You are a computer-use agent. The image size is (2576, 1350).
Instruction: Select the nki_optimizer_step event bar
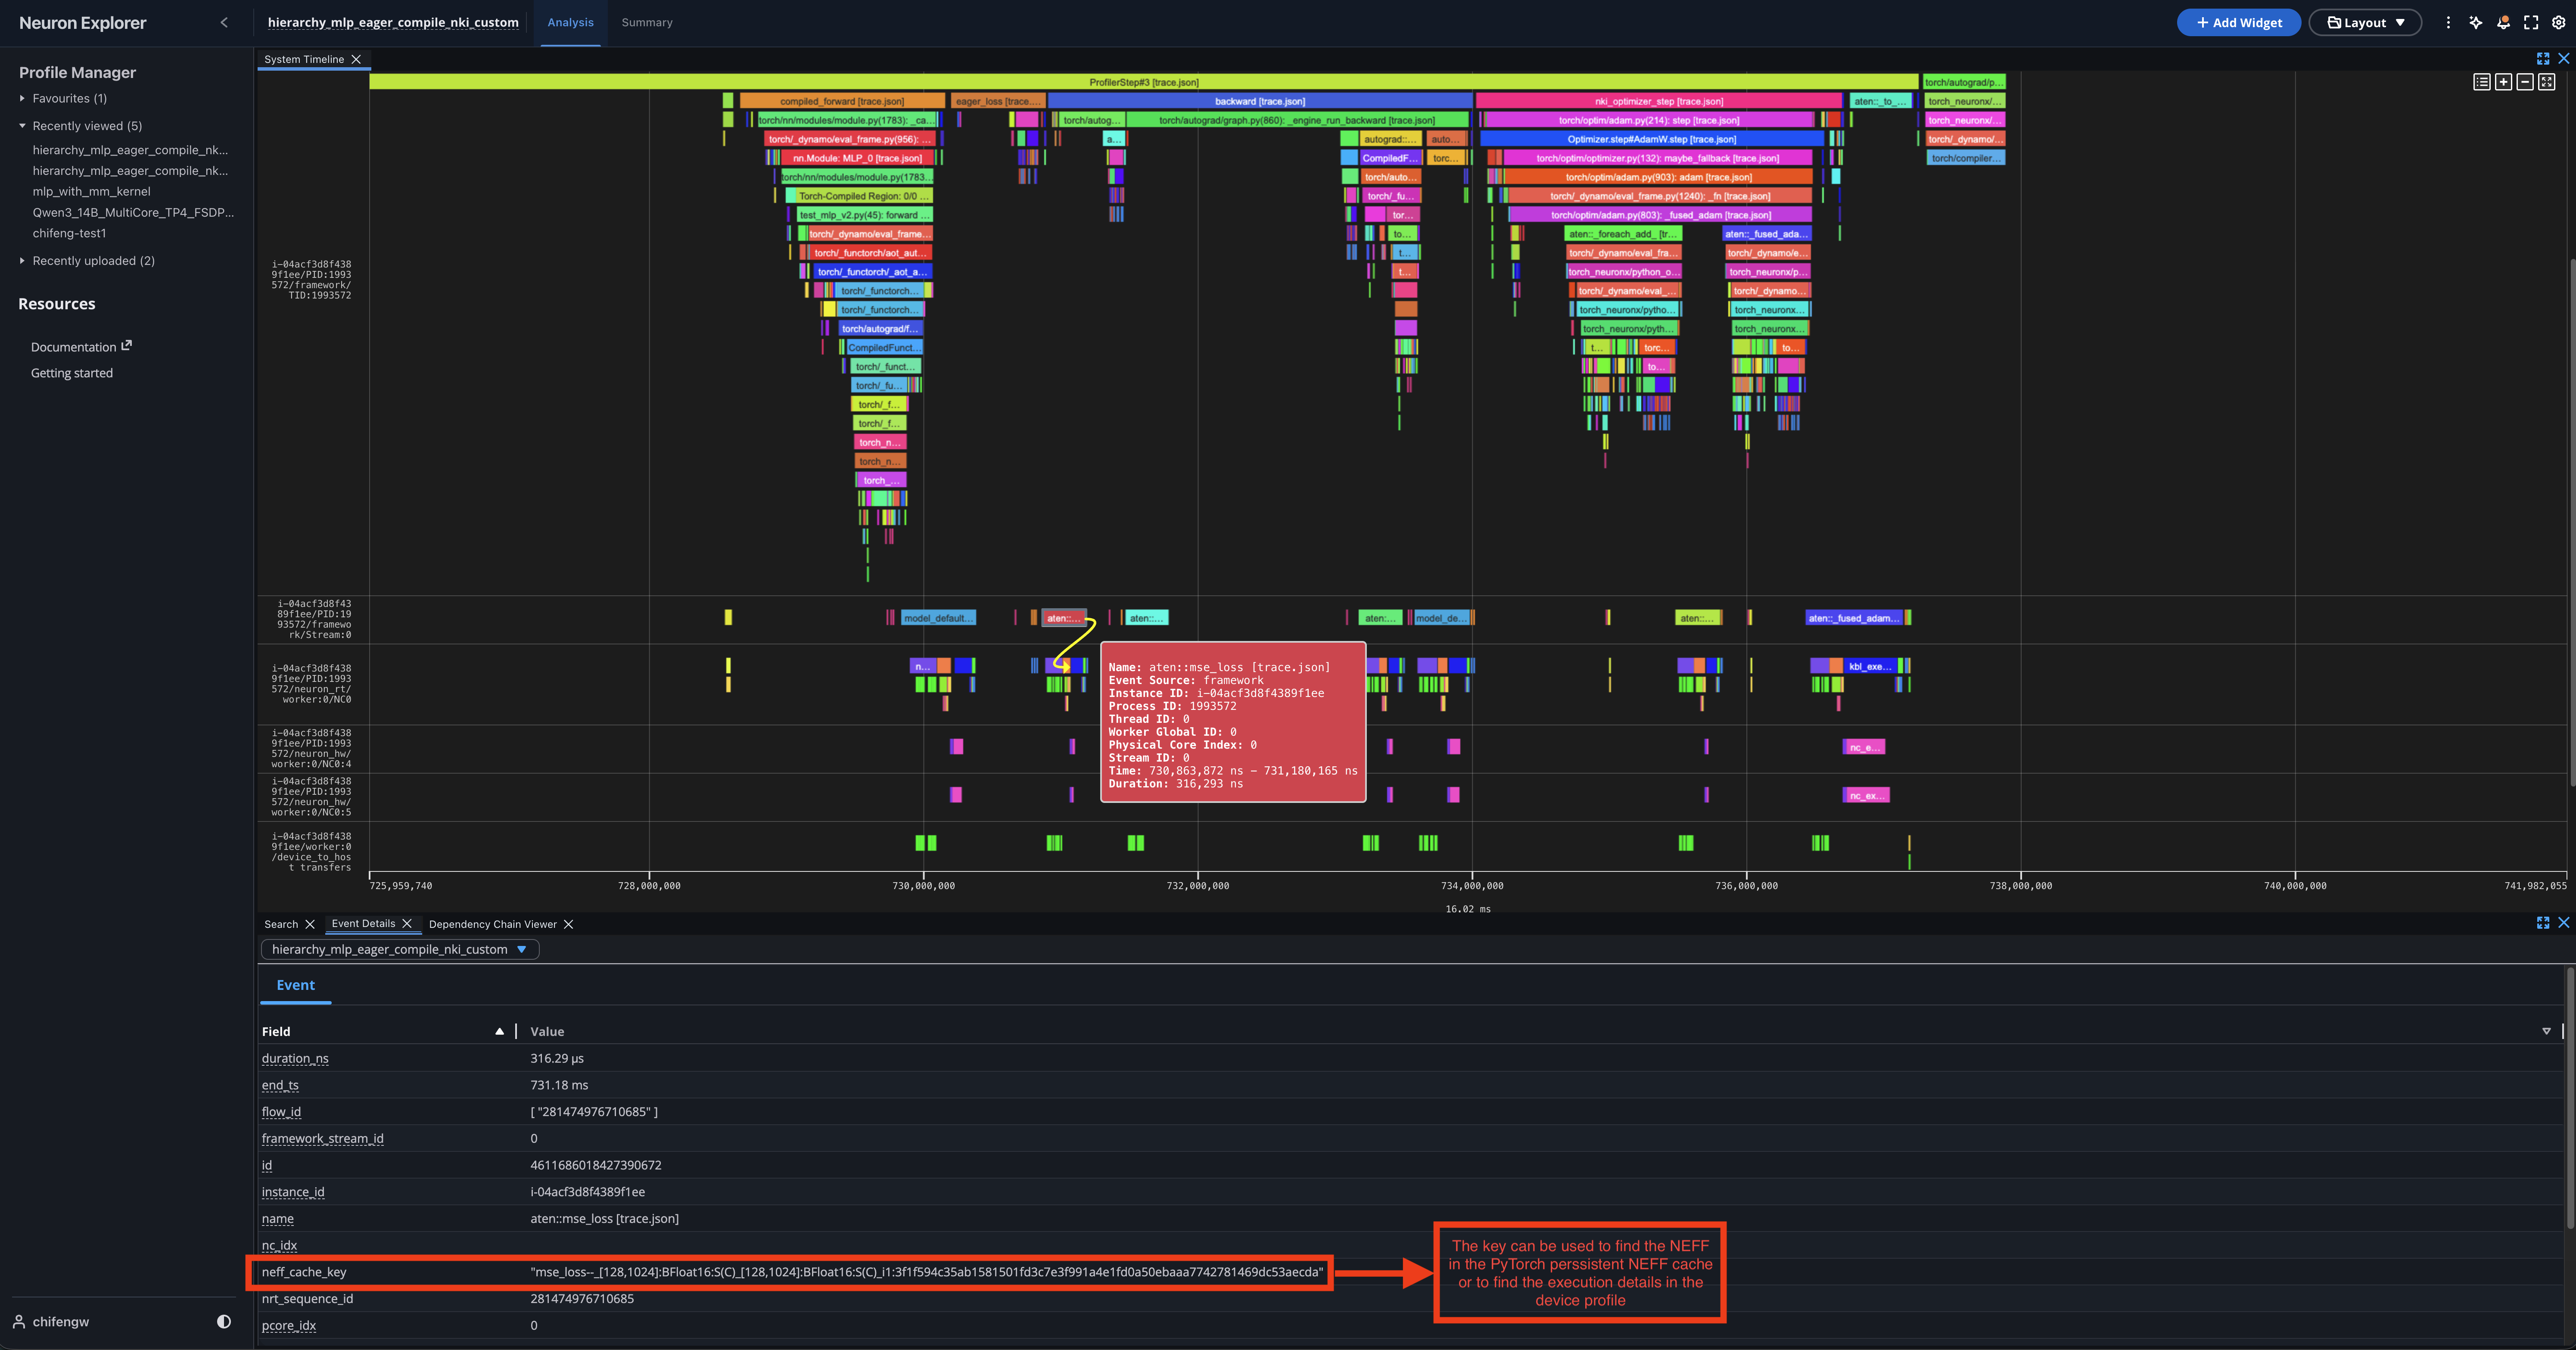click(x=1658, y=101)
